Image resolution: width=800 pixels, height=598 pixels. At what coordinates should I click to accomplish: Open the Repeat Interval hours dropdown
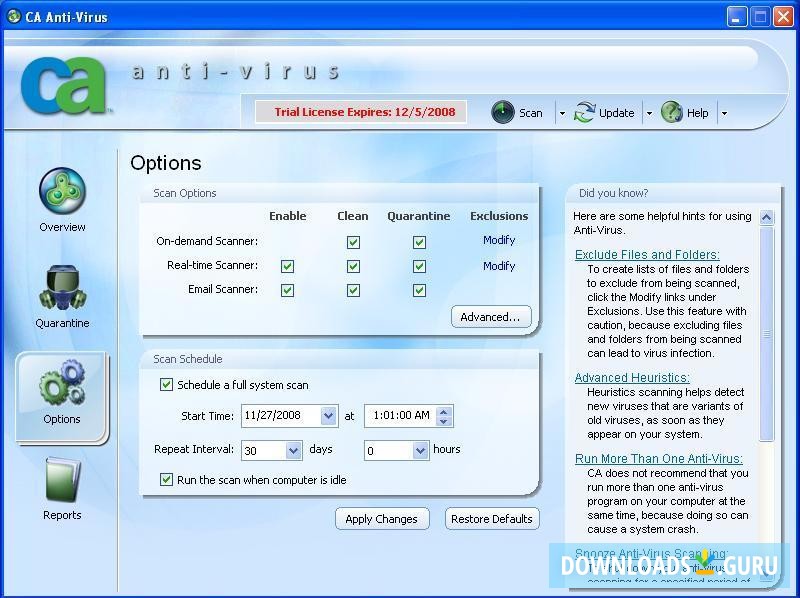[420, 451]
